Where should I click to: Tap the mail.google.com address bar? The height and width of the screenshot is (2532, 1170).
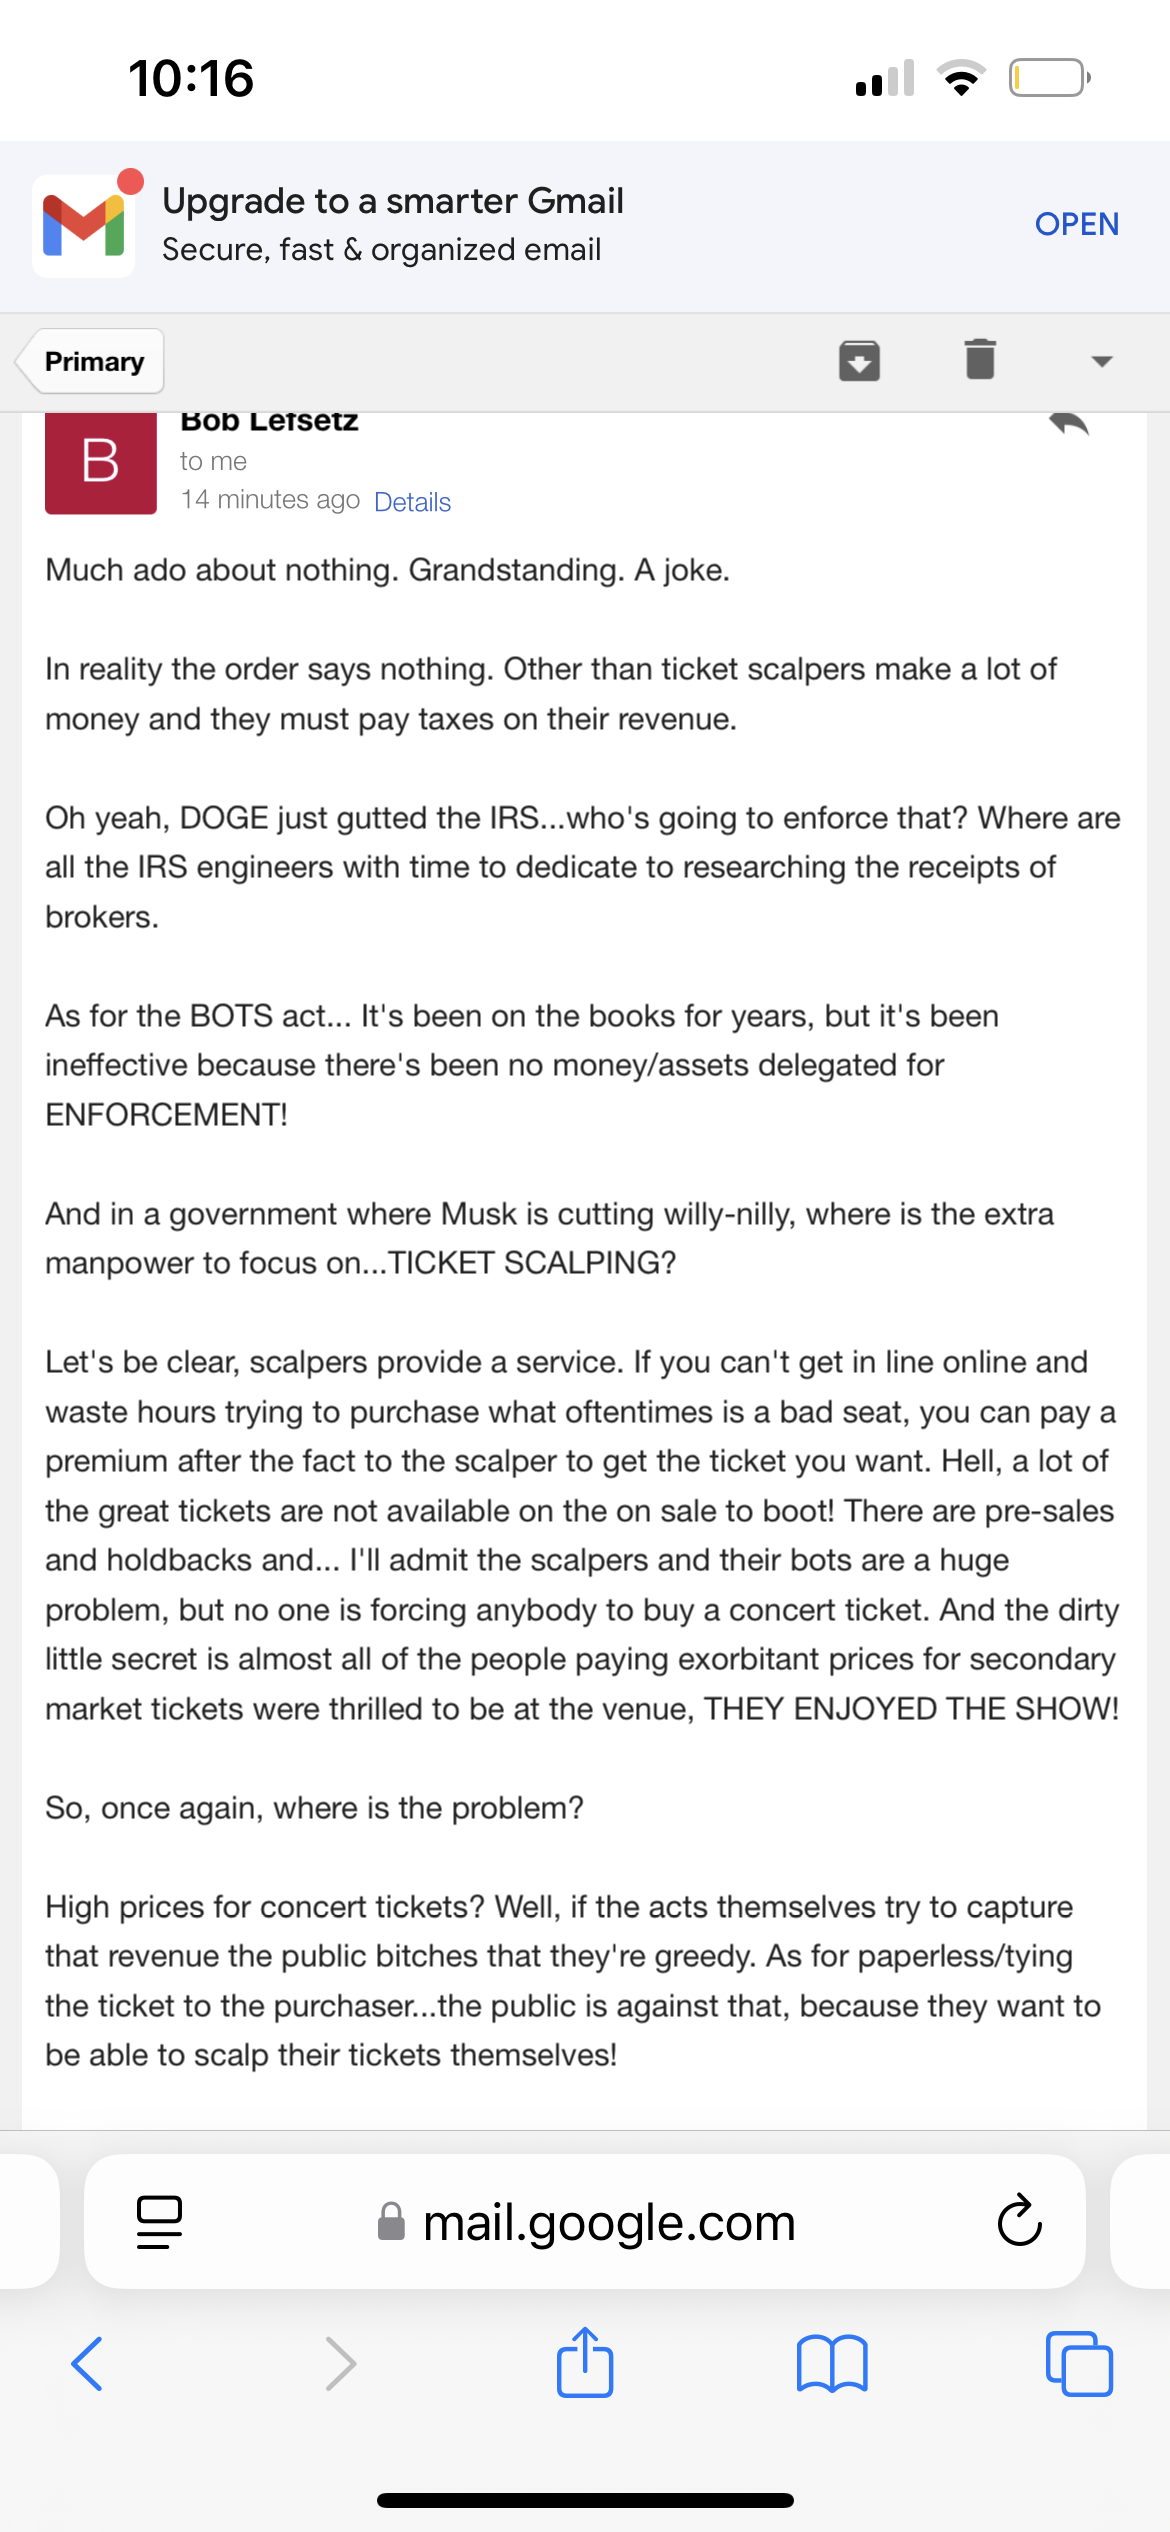click(585, 2221)
